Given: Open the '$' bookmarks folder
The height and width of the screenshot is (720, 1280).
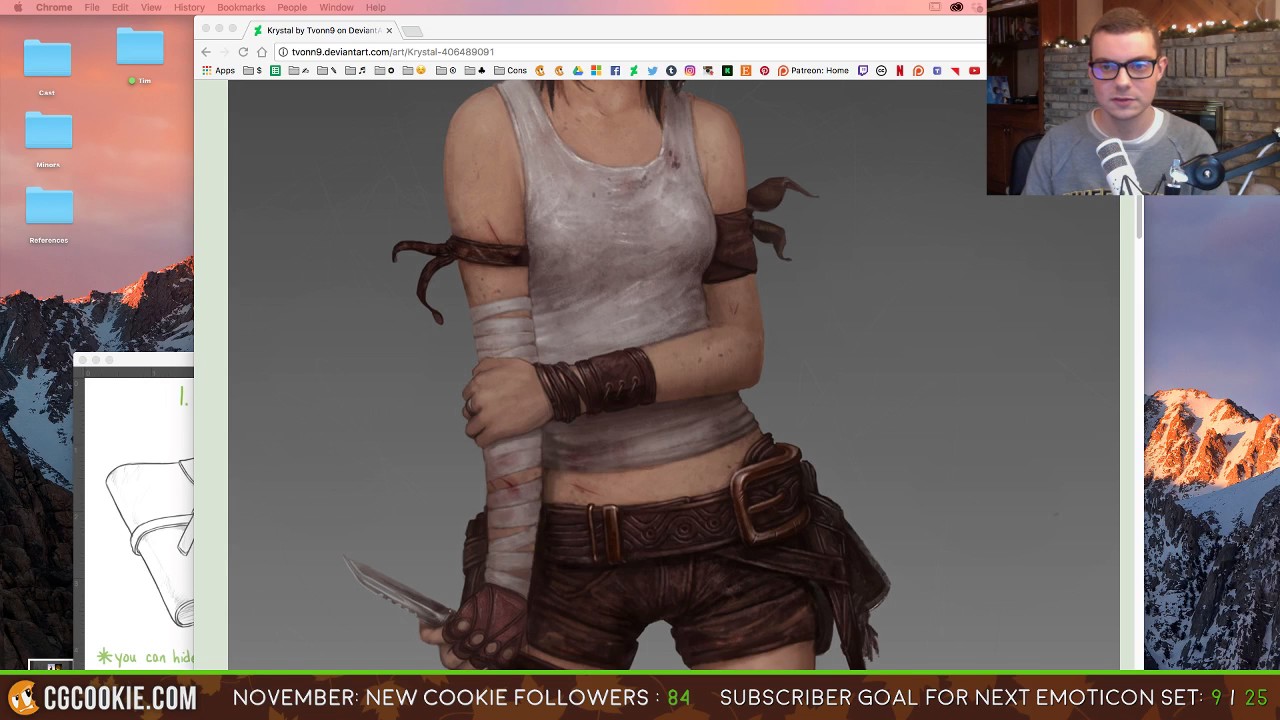Looking at the screenshot, I should coord(252,71).
